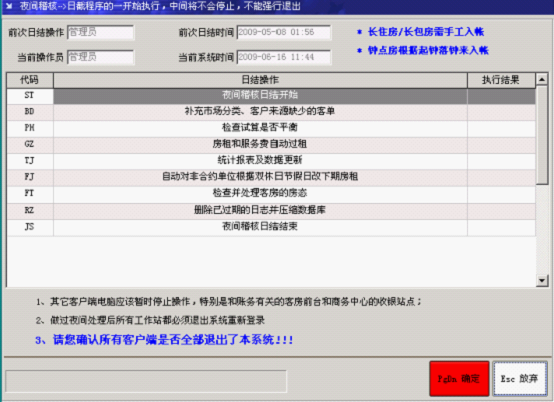Image resolution: width=554 pixels, height=402 pixels.
Task: Click the scrollbar down arrow
Action: [542, 280]
